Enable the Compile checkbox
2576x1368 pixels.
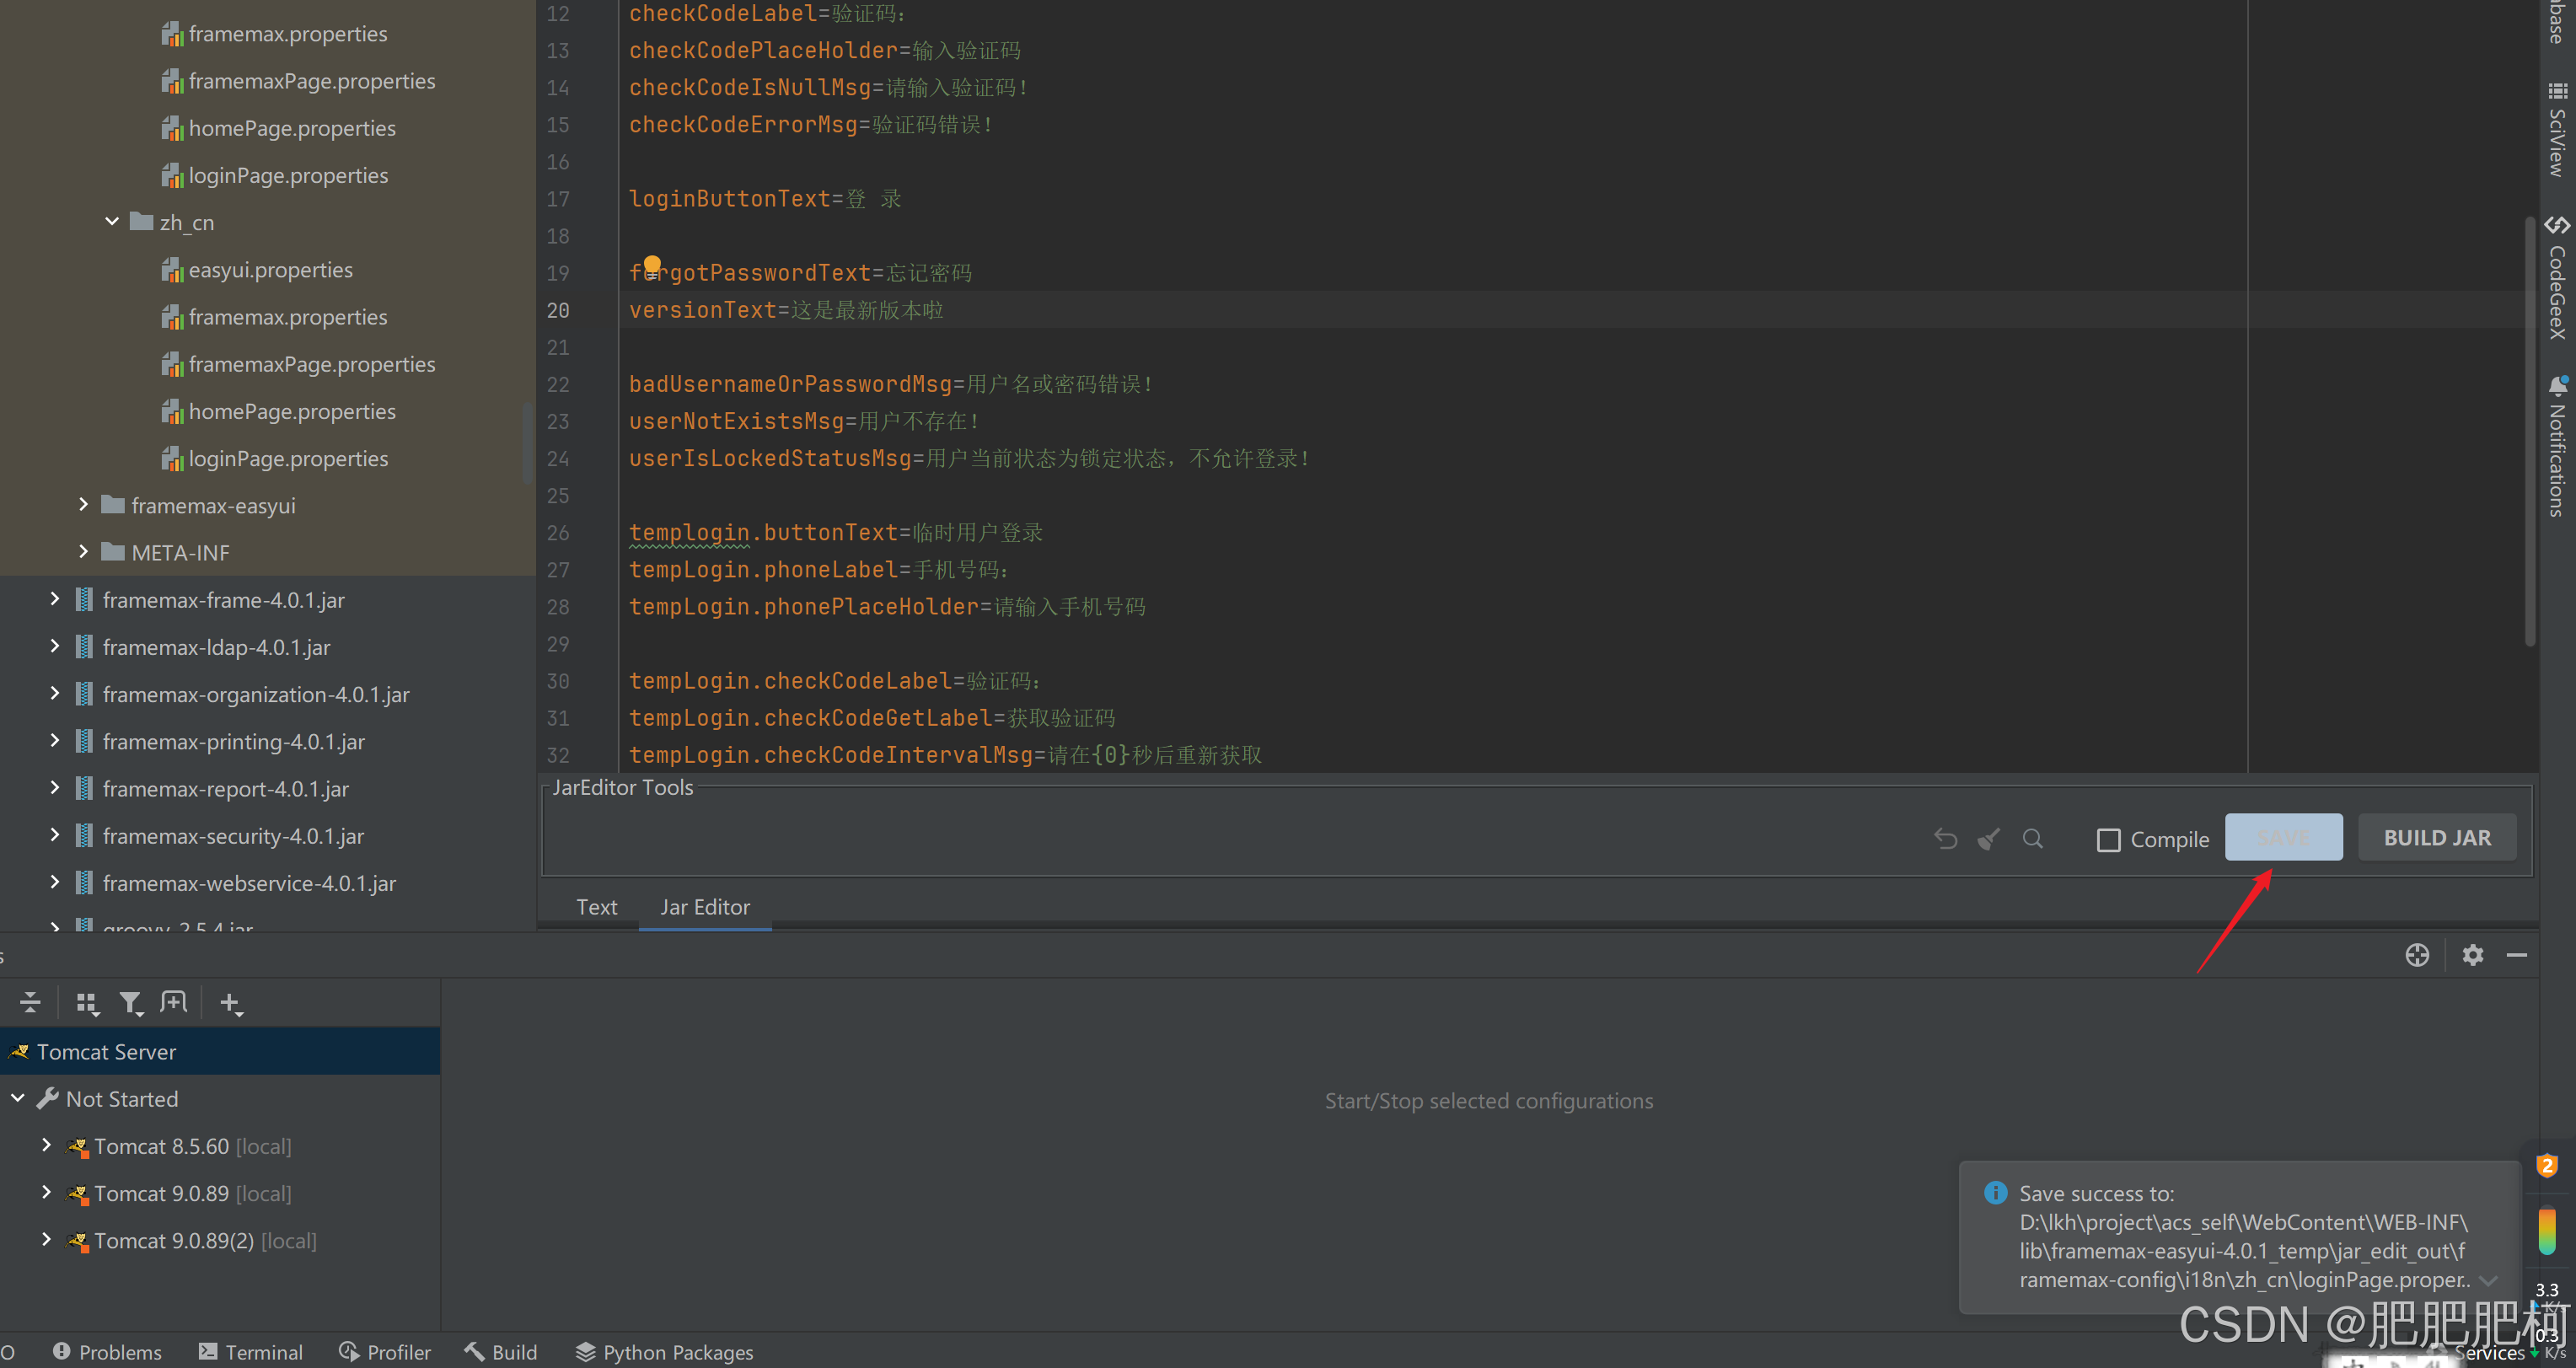pyautogui.click(x=2108, y=839)
